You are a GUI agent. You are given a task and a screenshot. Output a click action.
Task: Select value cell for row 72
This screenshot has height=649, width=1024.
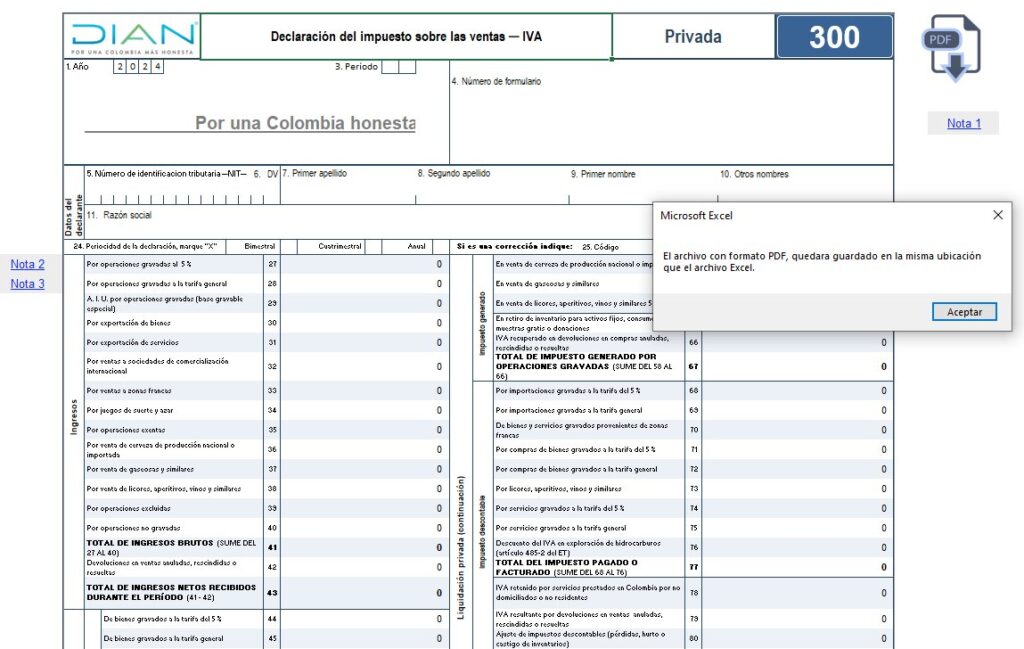tap(797, 469)
